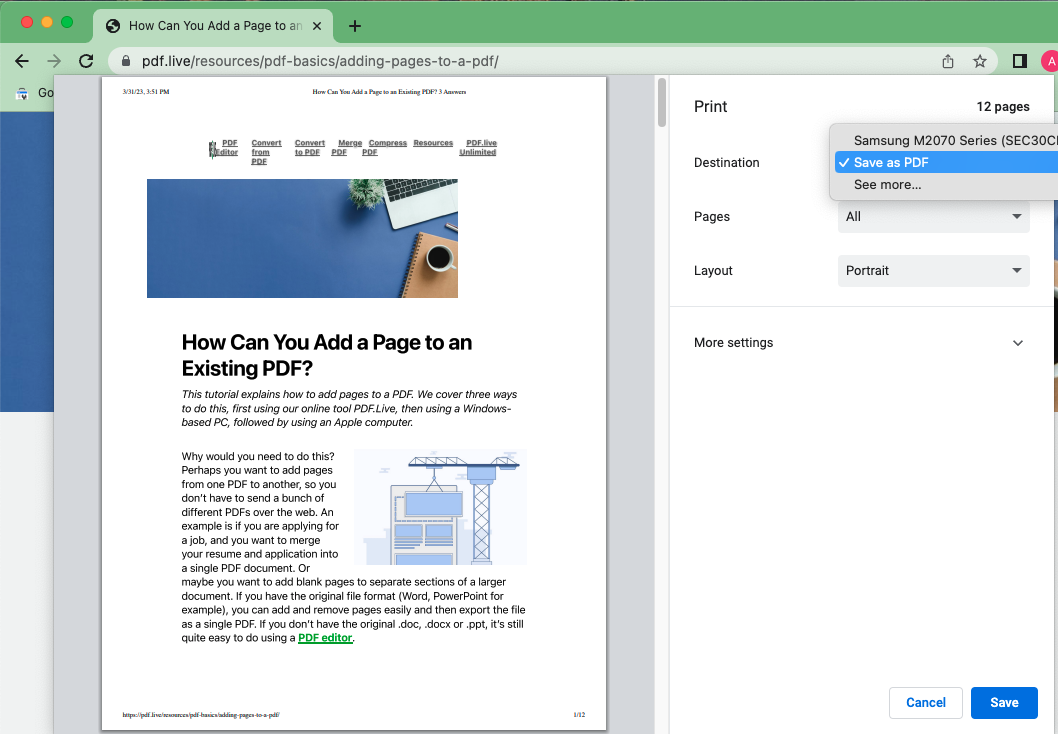The image size is (1058, 734).
Task: Open a new browser tab
Action: pos(354,26)
